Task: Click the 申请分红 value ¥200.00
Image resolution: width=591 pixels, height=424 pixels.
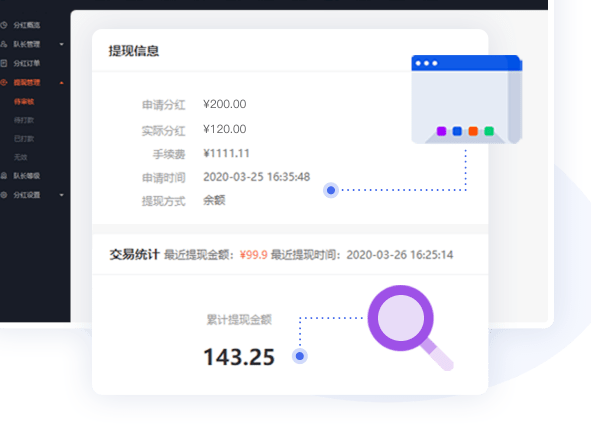Action: (x=225, y=104)
